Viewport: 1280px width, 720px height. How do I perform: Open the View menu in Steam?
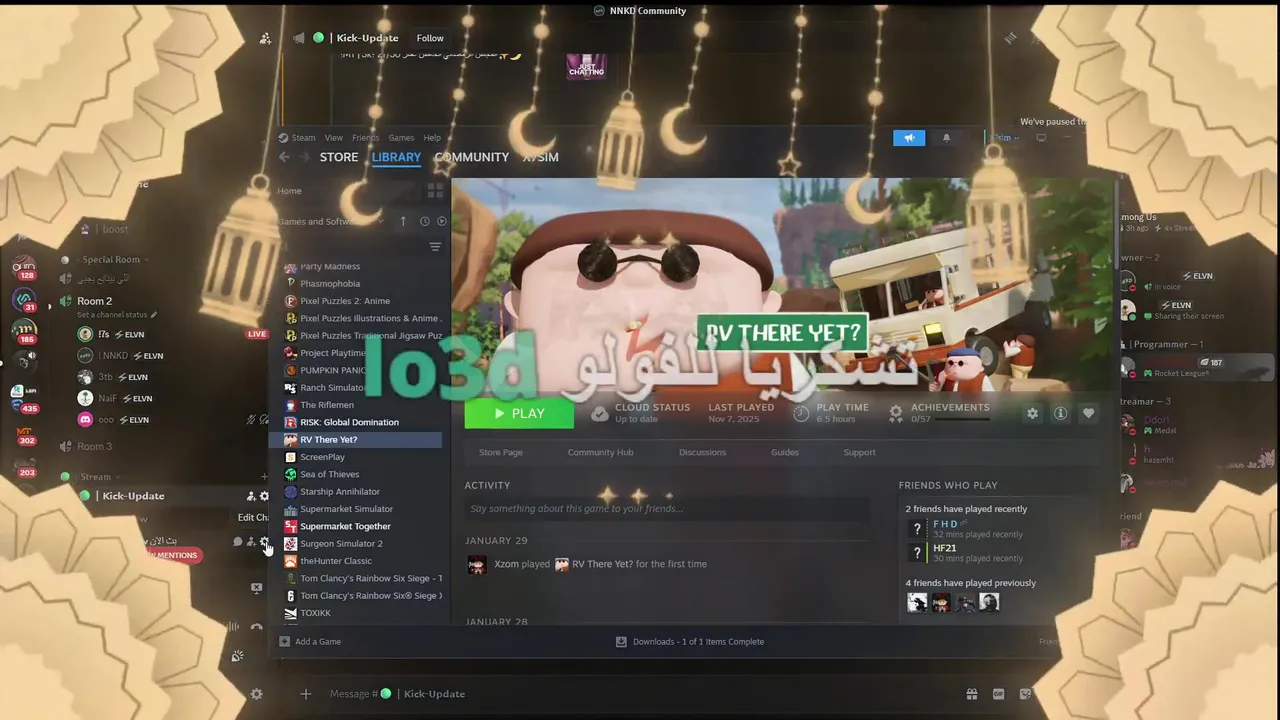click(x=333, y=138)
